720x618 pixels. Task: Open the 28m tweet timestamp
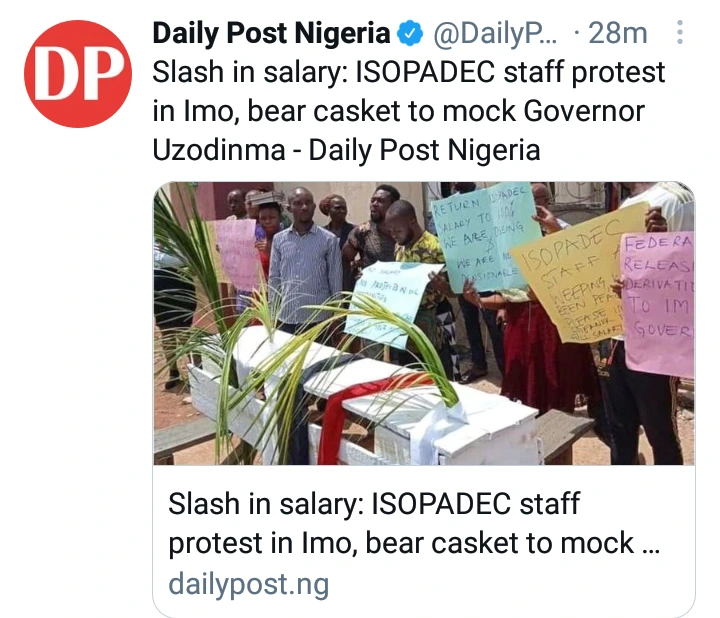point(617,34)
